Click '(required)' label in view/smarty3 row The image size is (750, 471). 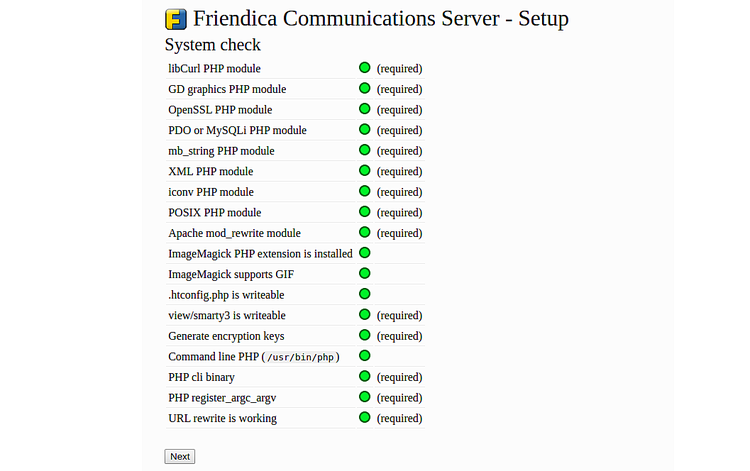pos(399,315)
